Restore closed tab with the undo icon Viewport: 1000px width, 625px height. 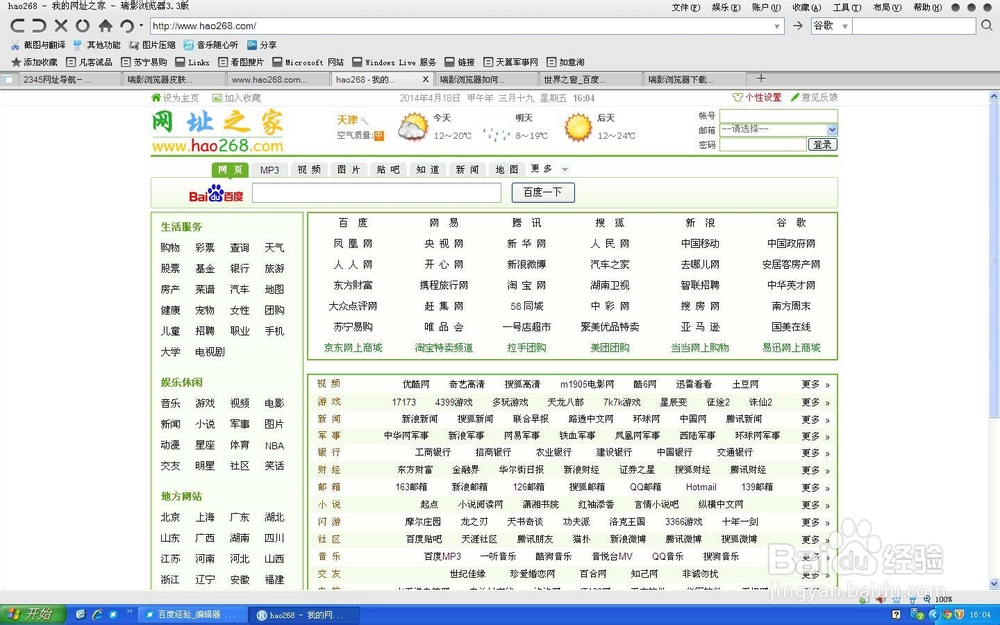point(127,26)
